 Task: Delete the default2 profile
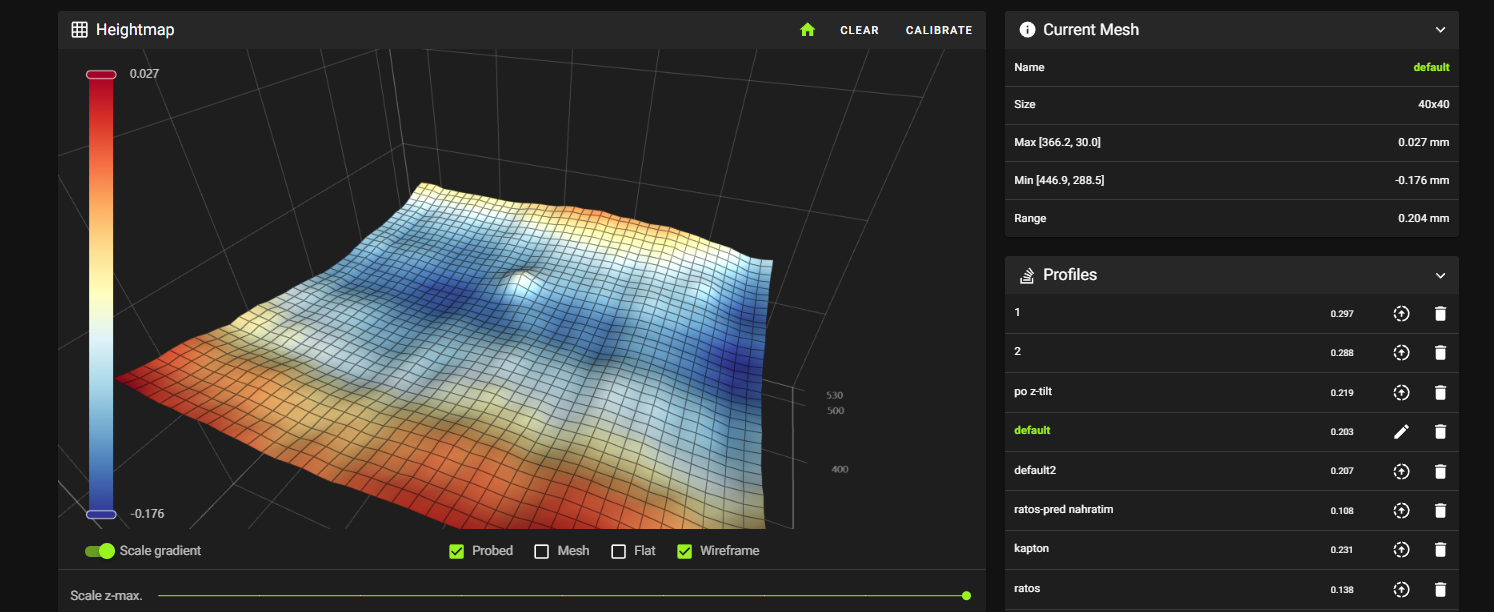pyautogui.click(x=1440, y=471)
